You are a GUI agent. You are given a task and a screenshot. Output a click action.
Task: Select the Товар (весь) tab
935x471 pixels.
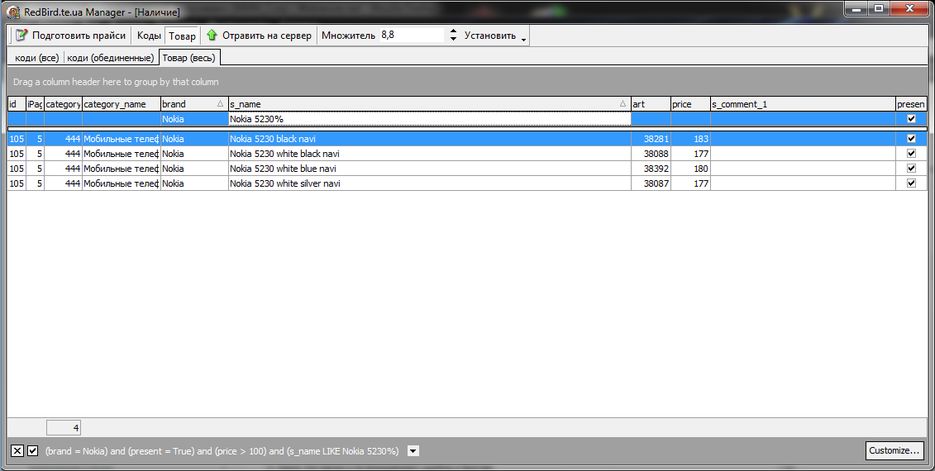point(190,58)
